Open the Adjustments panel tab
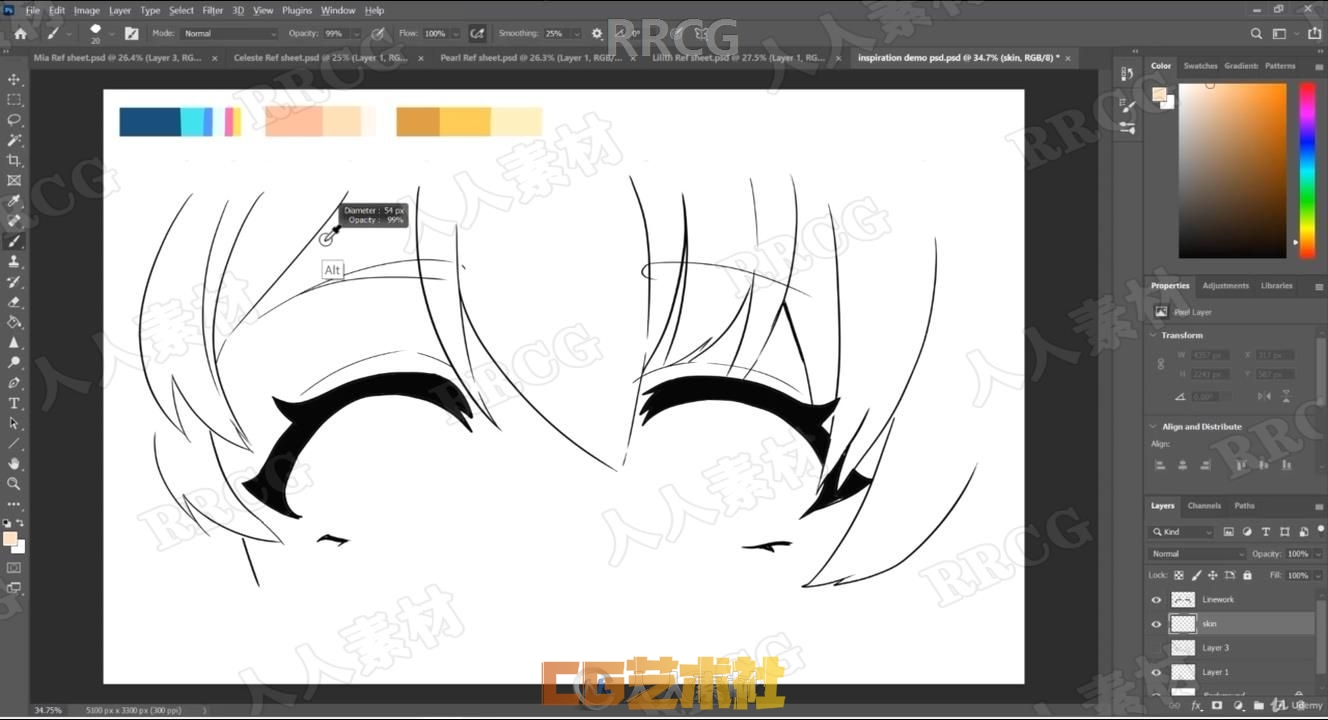This screenshot has width=1328, height=720. pos(1225,286)
